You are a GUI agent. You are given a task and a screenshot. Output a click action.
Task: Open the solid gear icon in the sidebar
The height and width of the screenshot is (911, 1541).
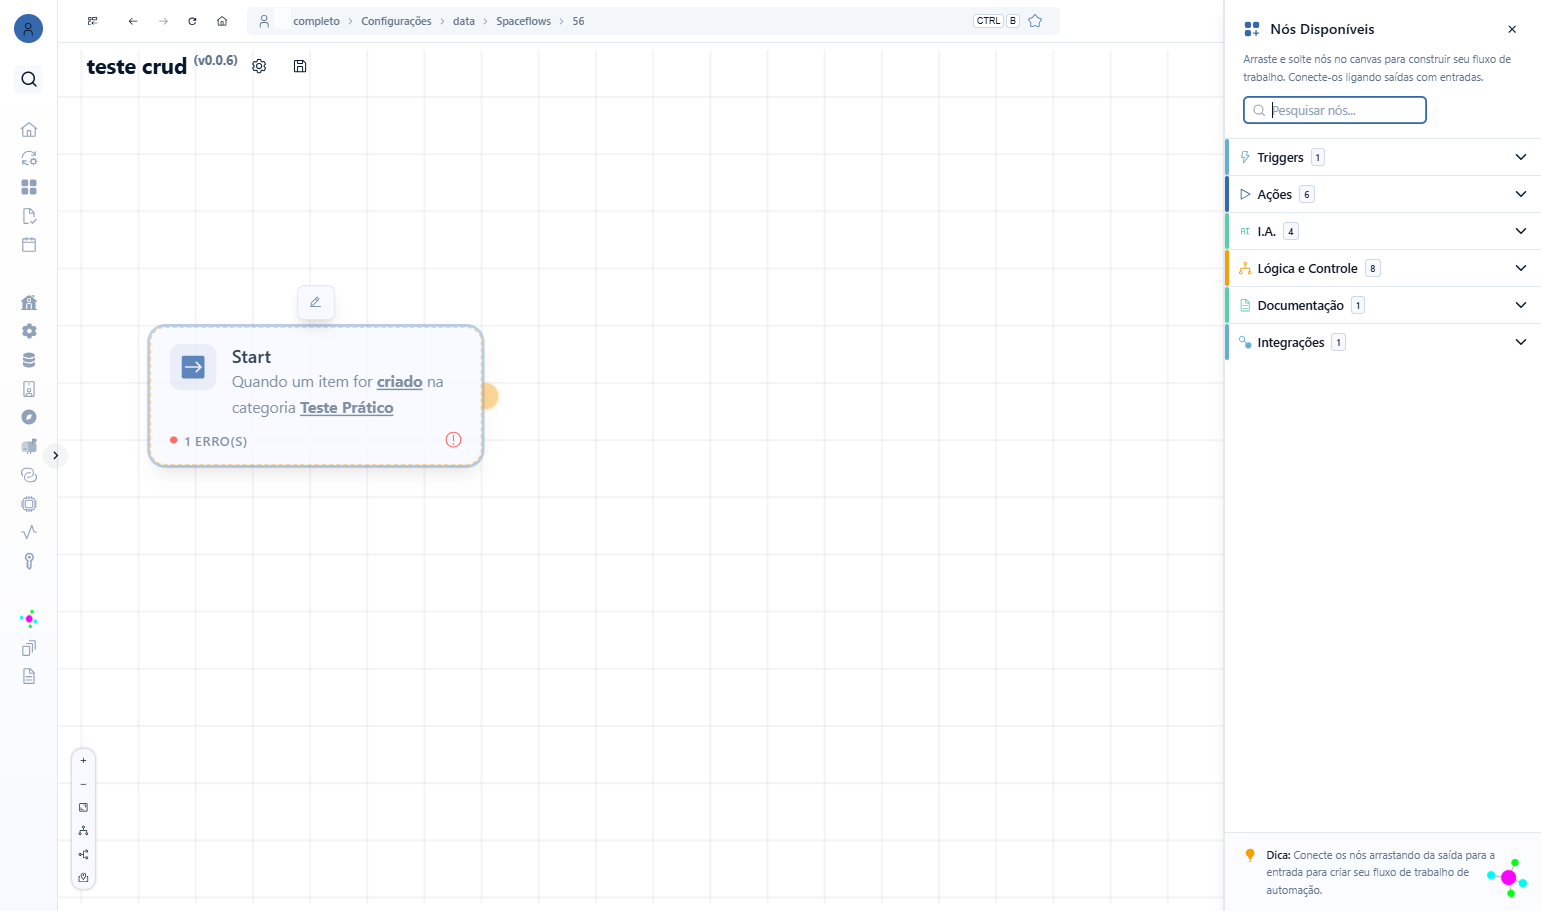click(x=29, y=331)
